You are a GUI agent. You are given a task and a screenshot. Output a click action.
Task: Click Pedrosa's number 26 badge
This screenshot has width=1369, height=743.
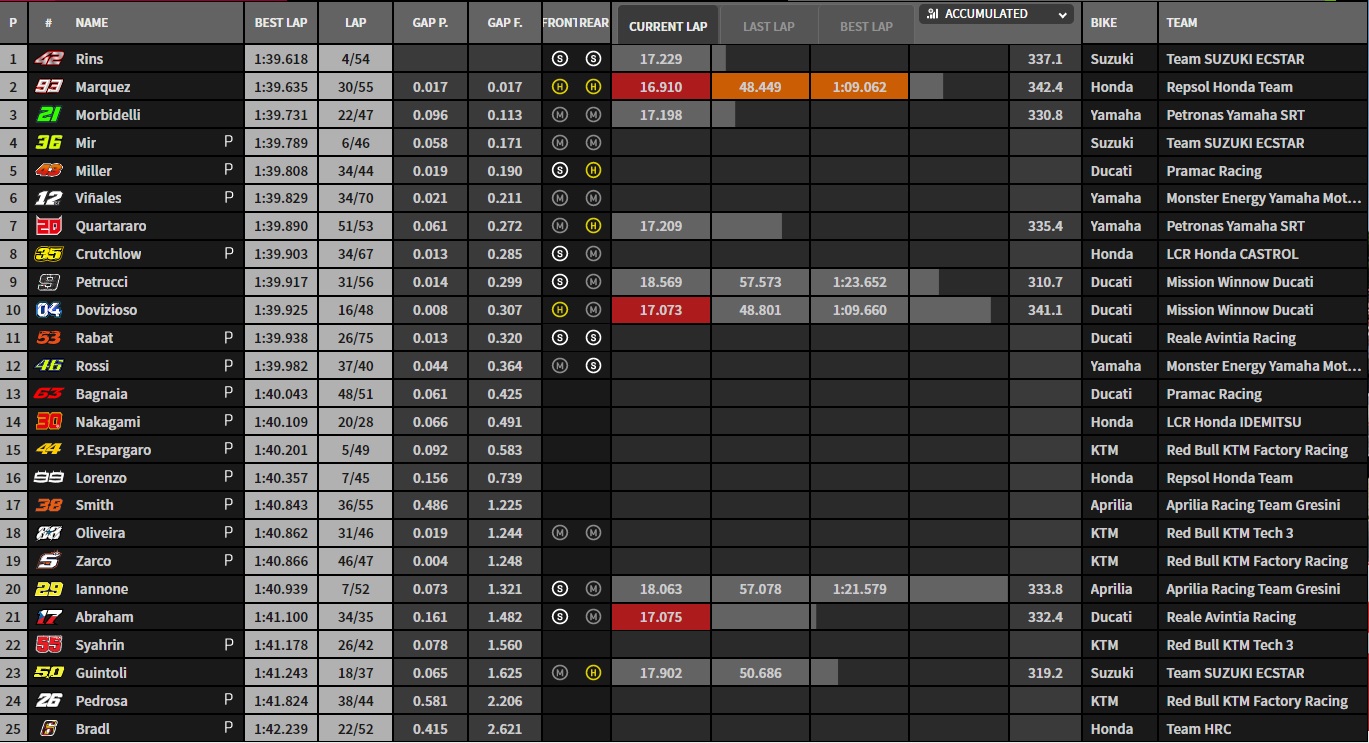[48, 701]
